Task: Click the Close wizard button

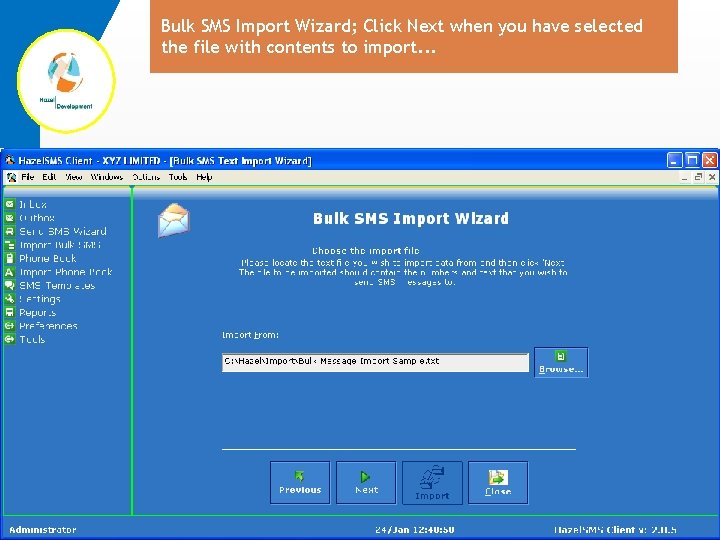Action: (x=498, y=483)
